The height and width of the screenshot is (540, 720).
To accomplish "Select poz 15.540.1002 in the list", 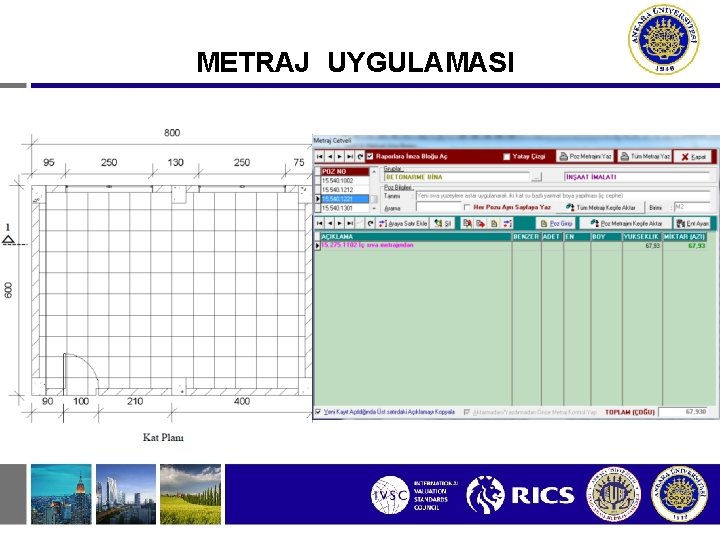I will click(x=345, y=180).
